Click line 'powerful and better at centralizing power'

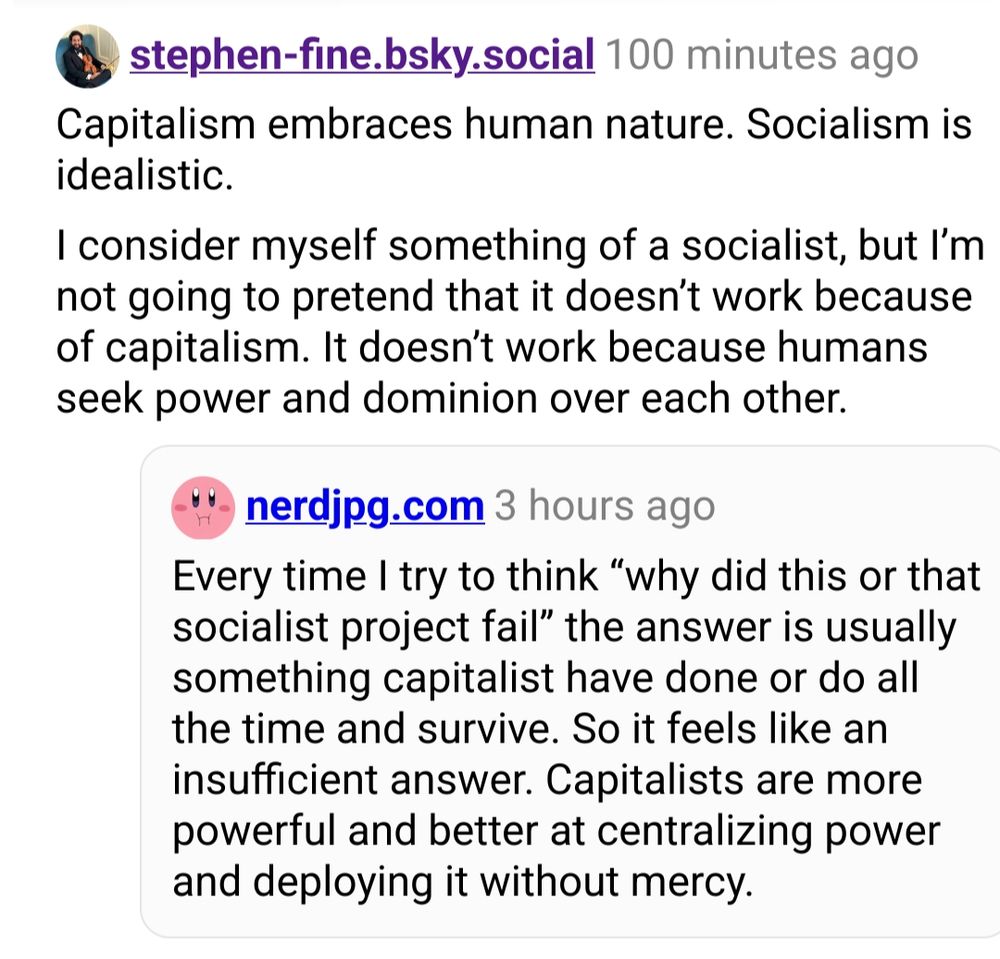pos(556,831)
